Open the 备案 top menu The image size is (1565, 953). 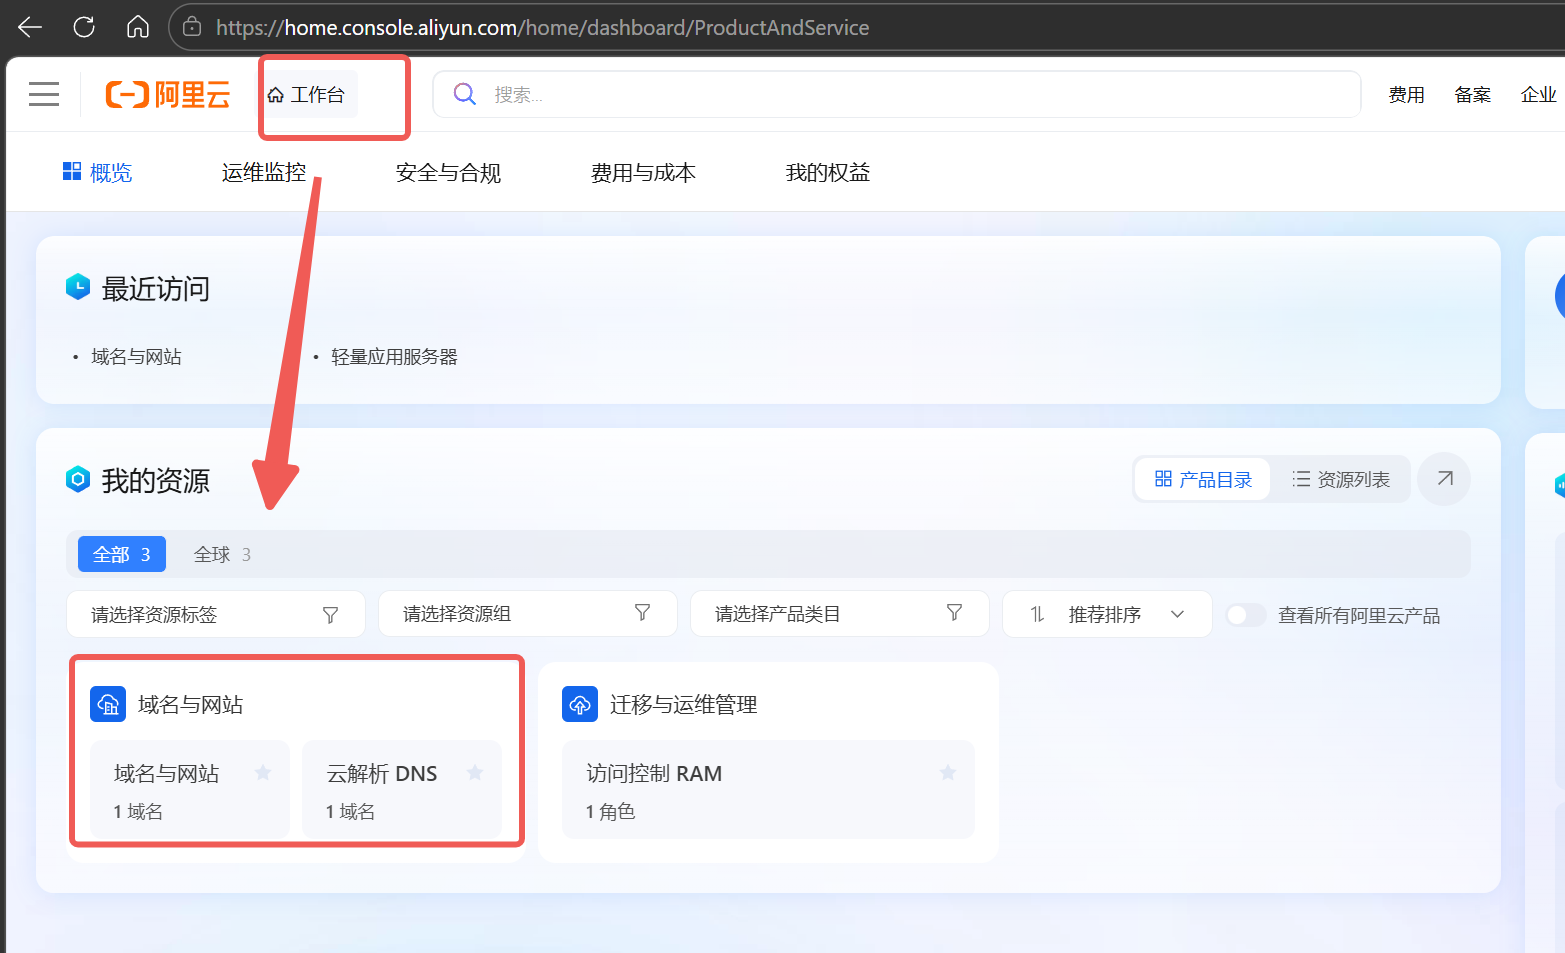pyautogui.click(x=1472, y=95)
